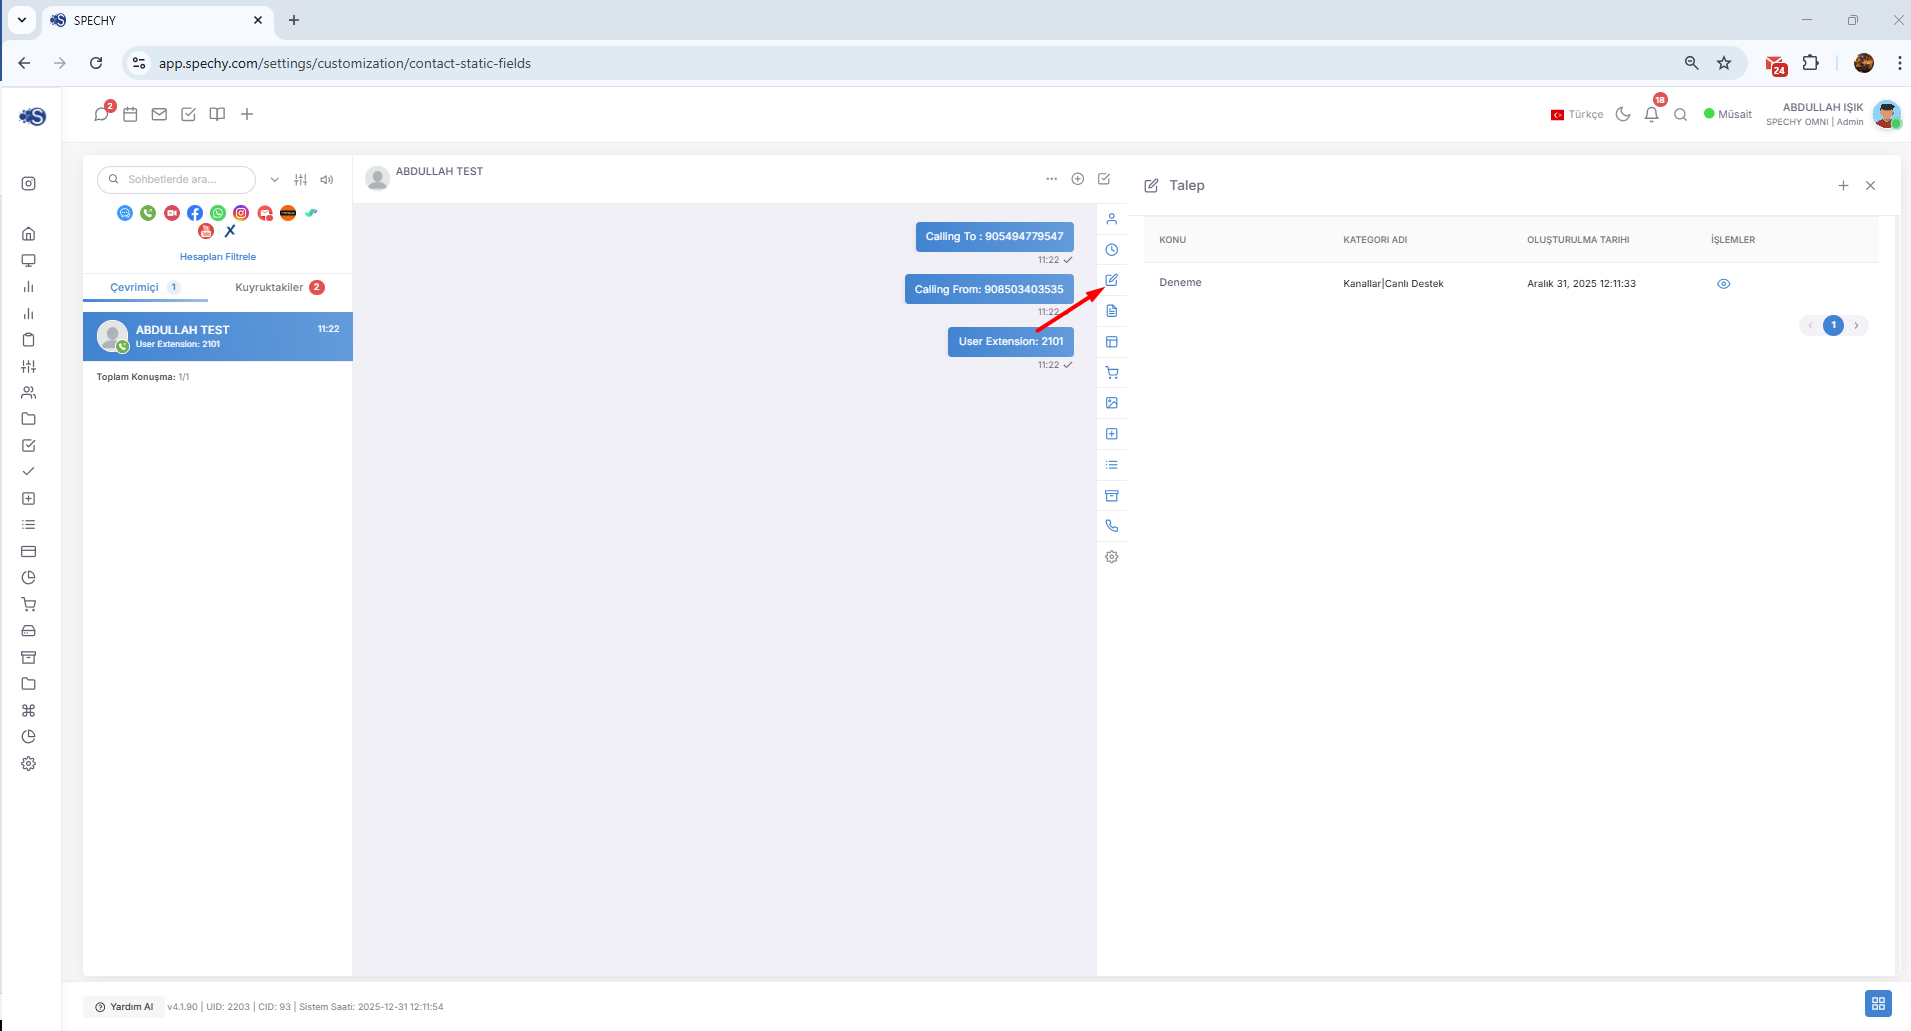The height and width of the screenshot is (1031, 1911).
Task: Bookmark this page with star icon
Action: coord(1724,63)
